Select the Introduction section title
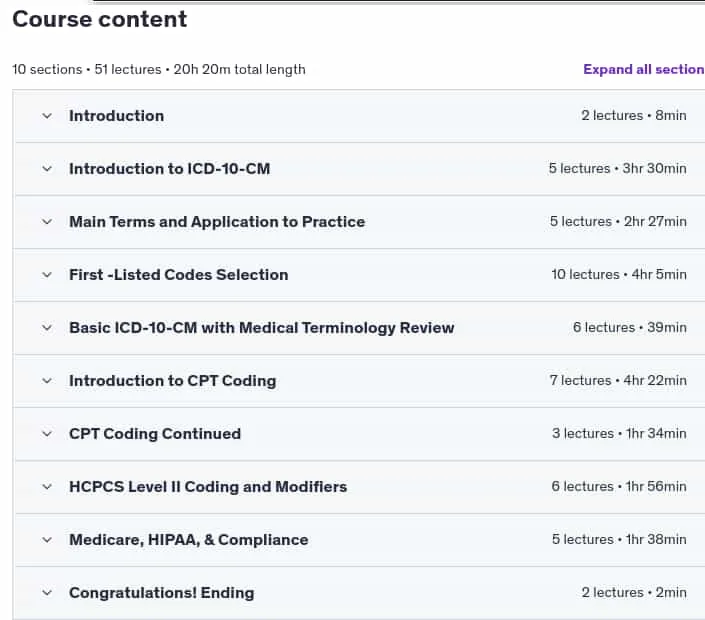Screen dimensions: 705x620 pos(116,116)
